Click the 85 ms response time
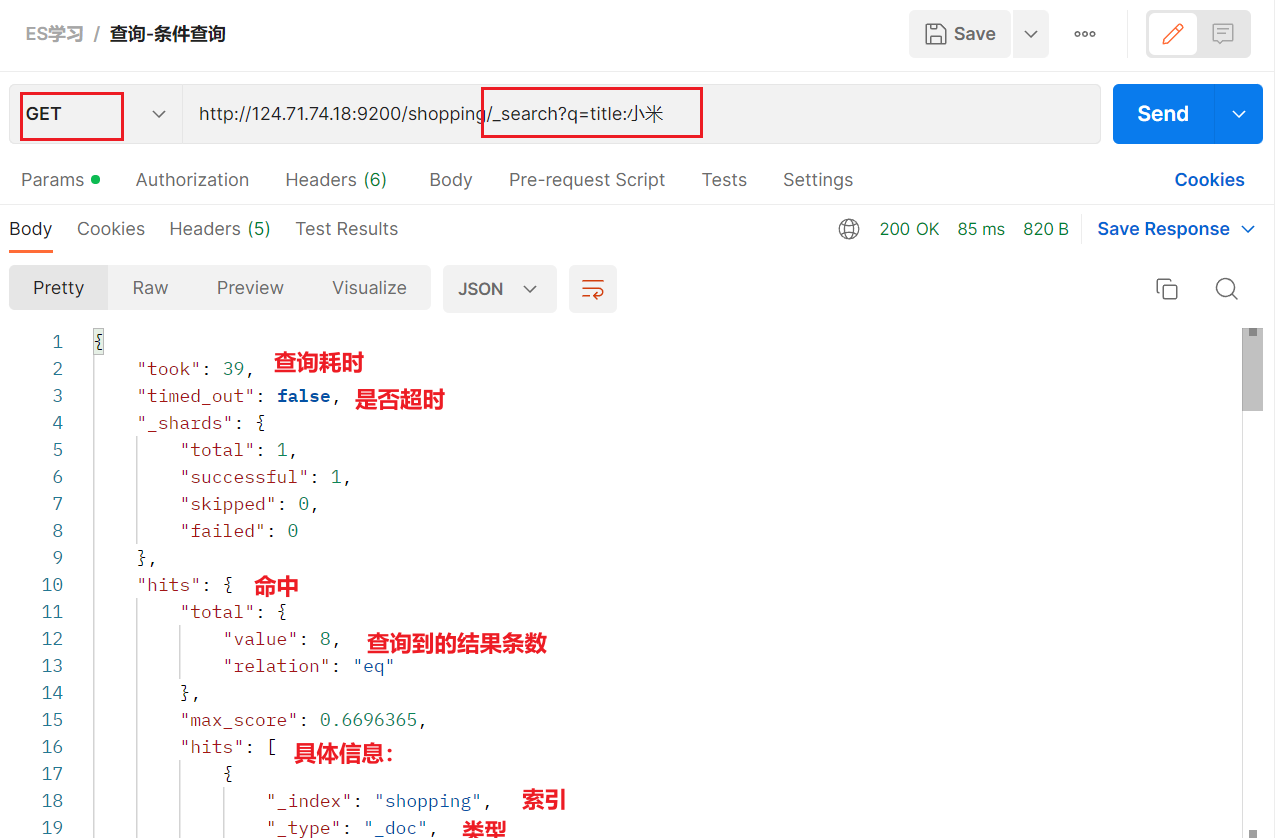 [981, 229]
